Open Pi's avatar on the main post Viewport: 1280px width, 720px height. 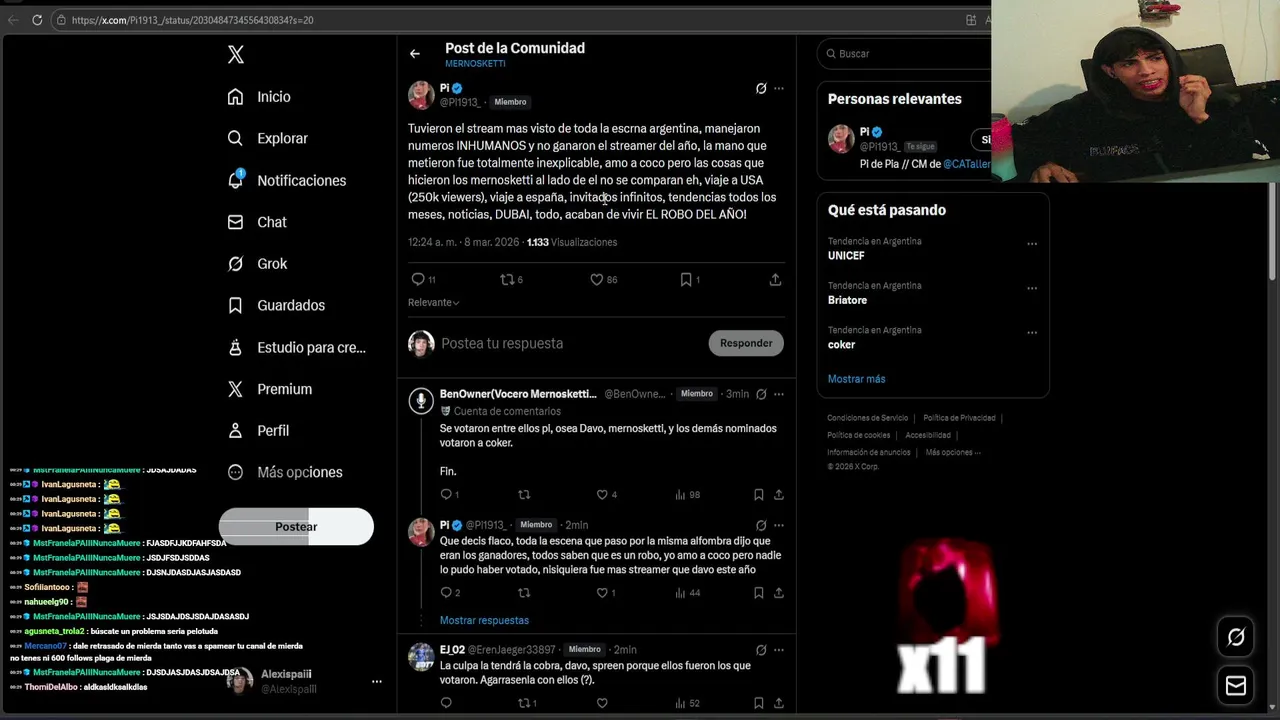pos(421,95)
